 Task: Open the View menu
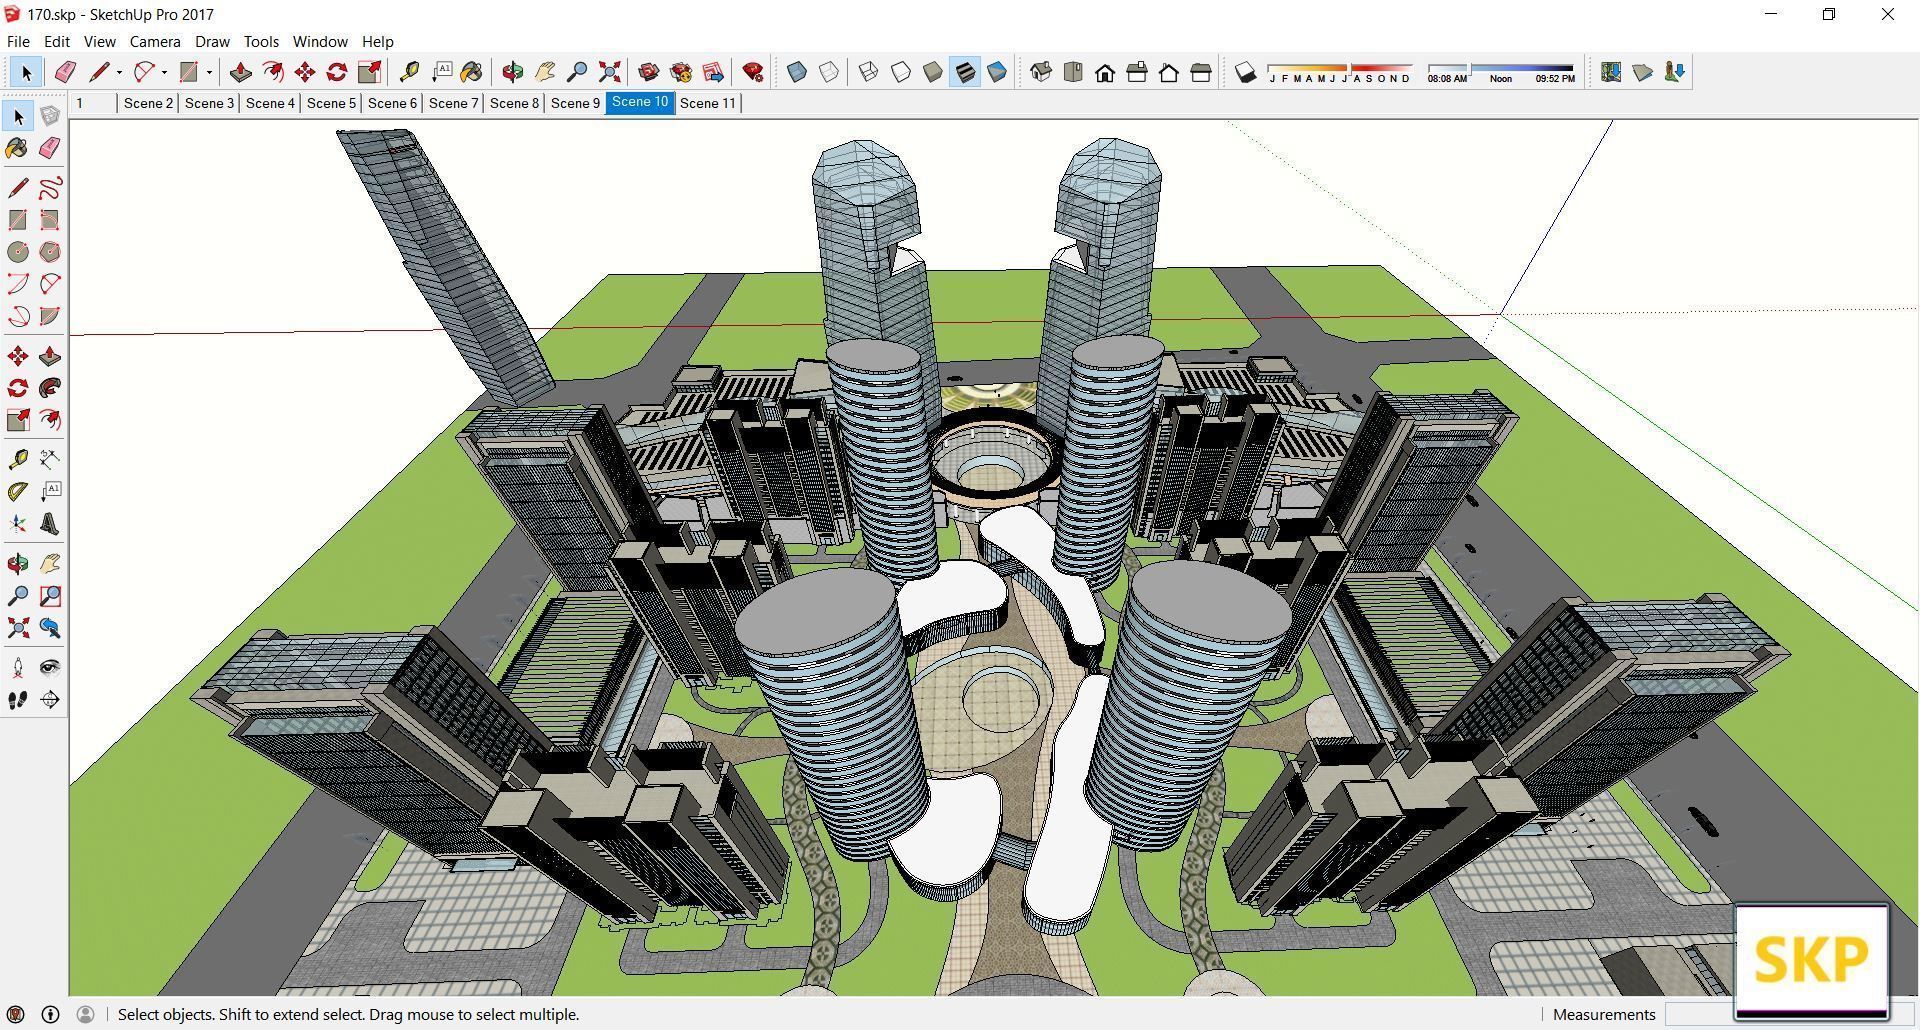[x=99, y=42]
